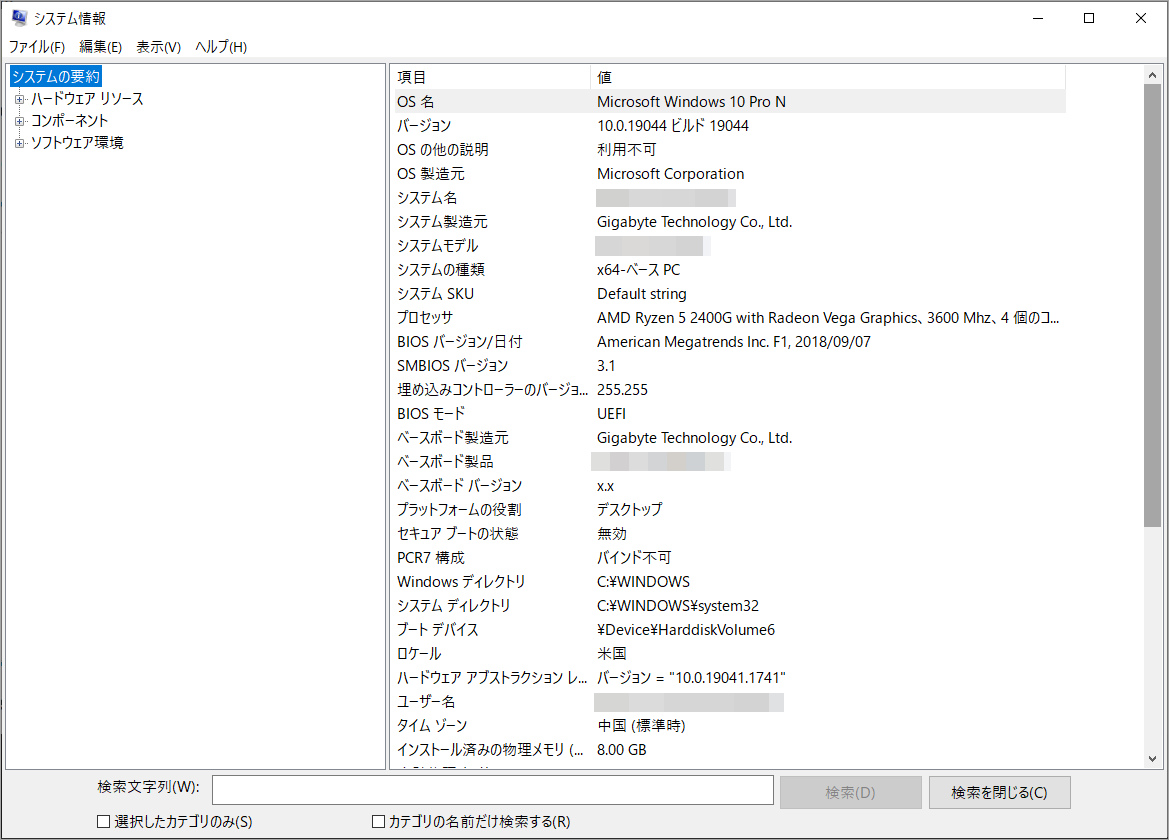Select セキュア ブートの状態 row label
The height and width of the screenshot is (840, 1169).
point(458,534)
